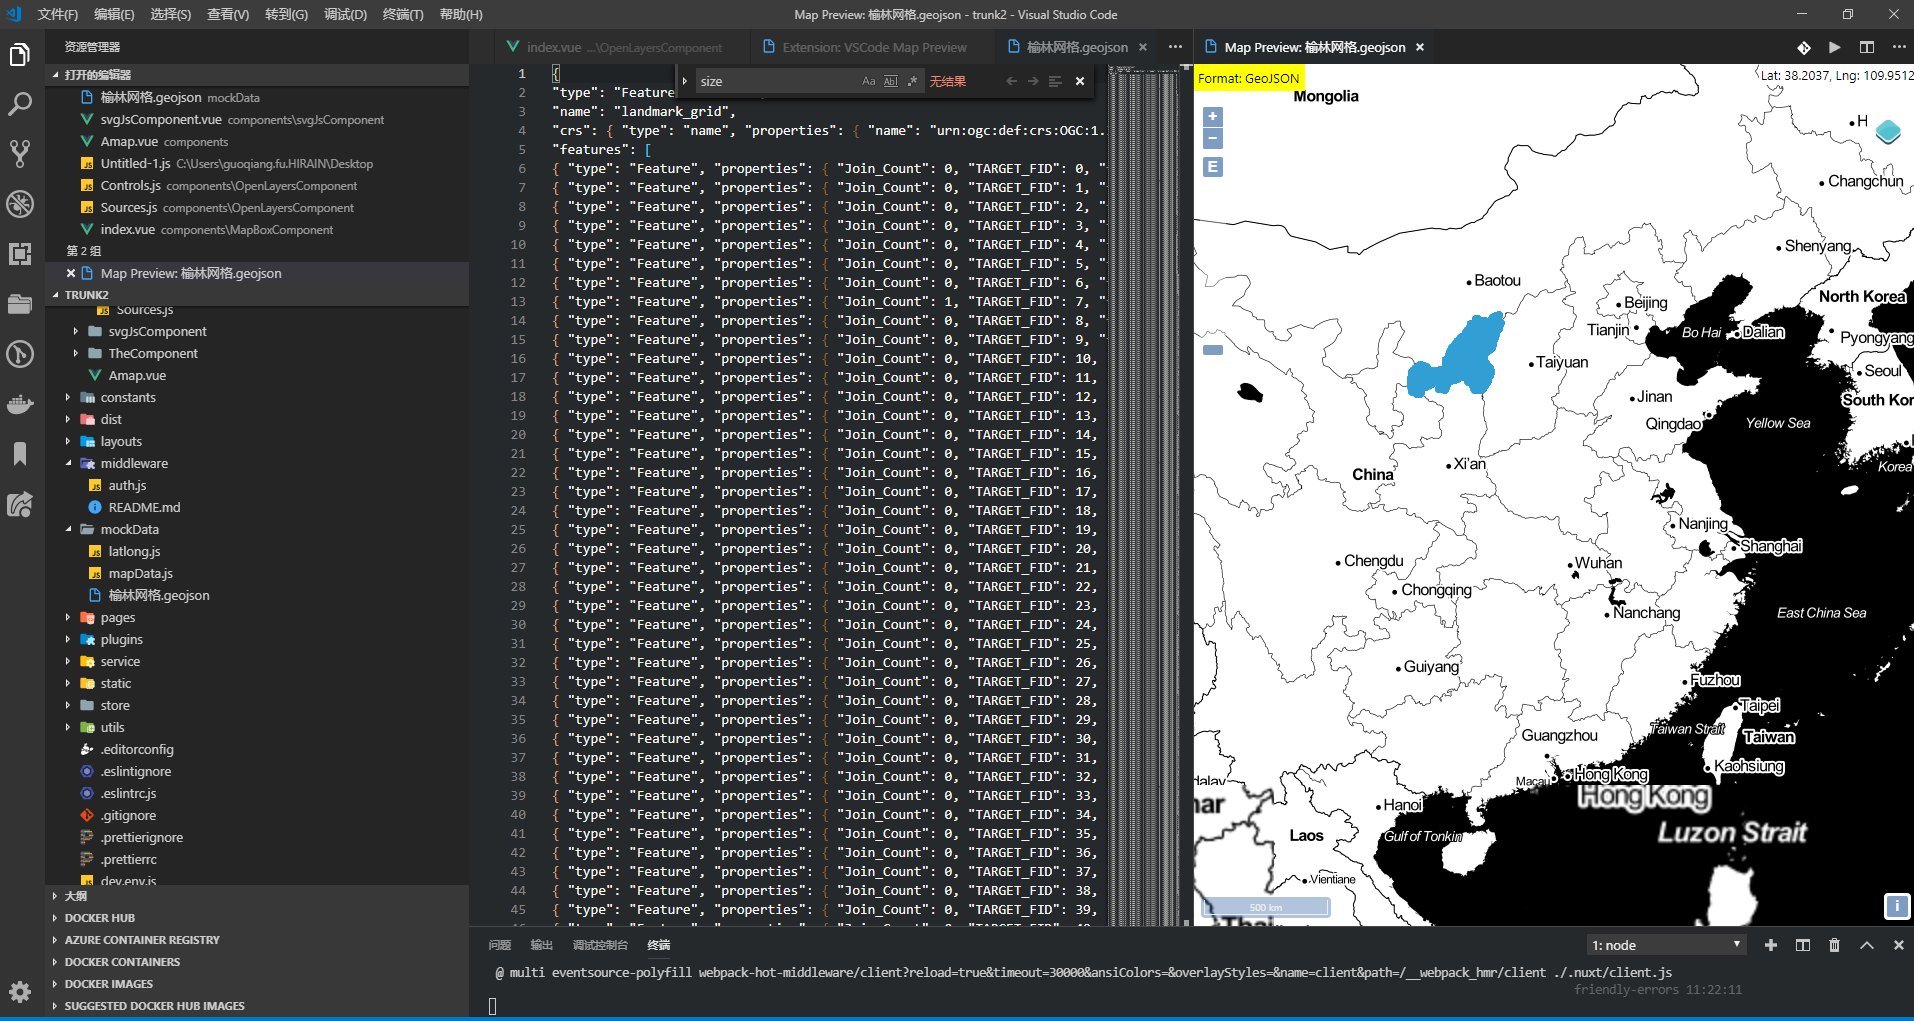
Task: Open the Explorer view in activity bar
Action: (20, 55)
